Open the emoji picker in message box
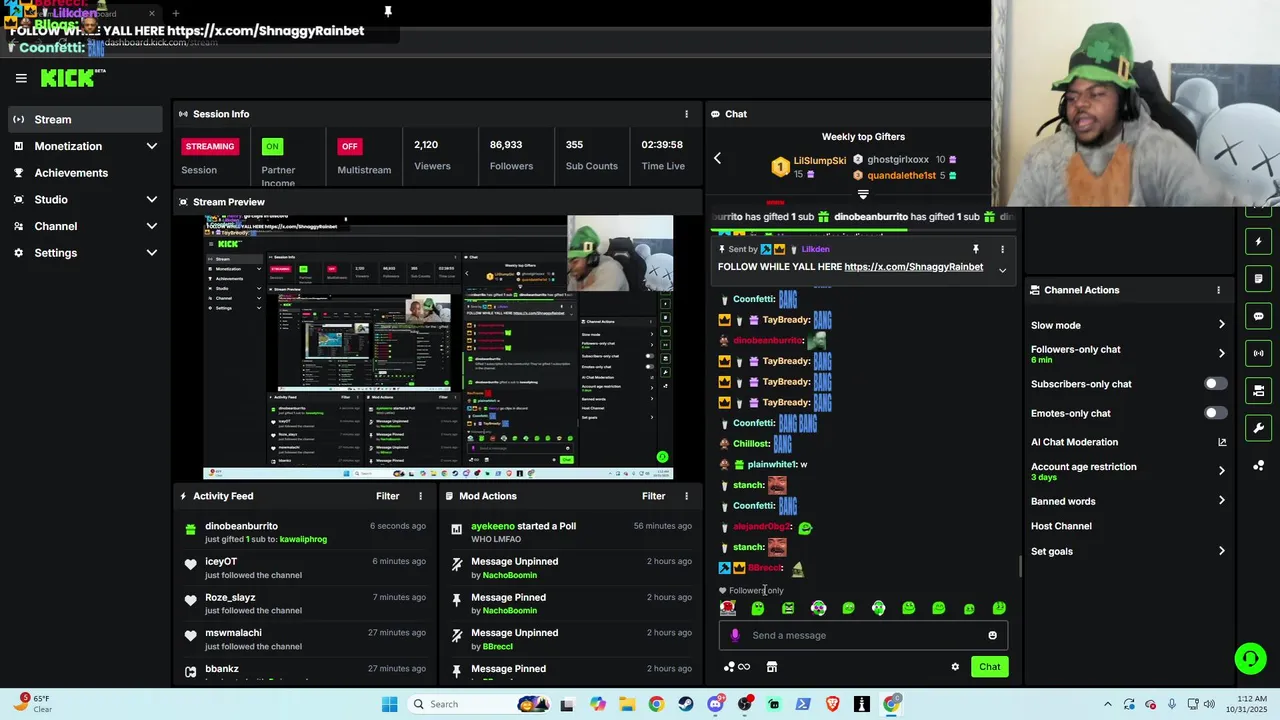This screenshot has width=1280, height=720. coord(992,635)
